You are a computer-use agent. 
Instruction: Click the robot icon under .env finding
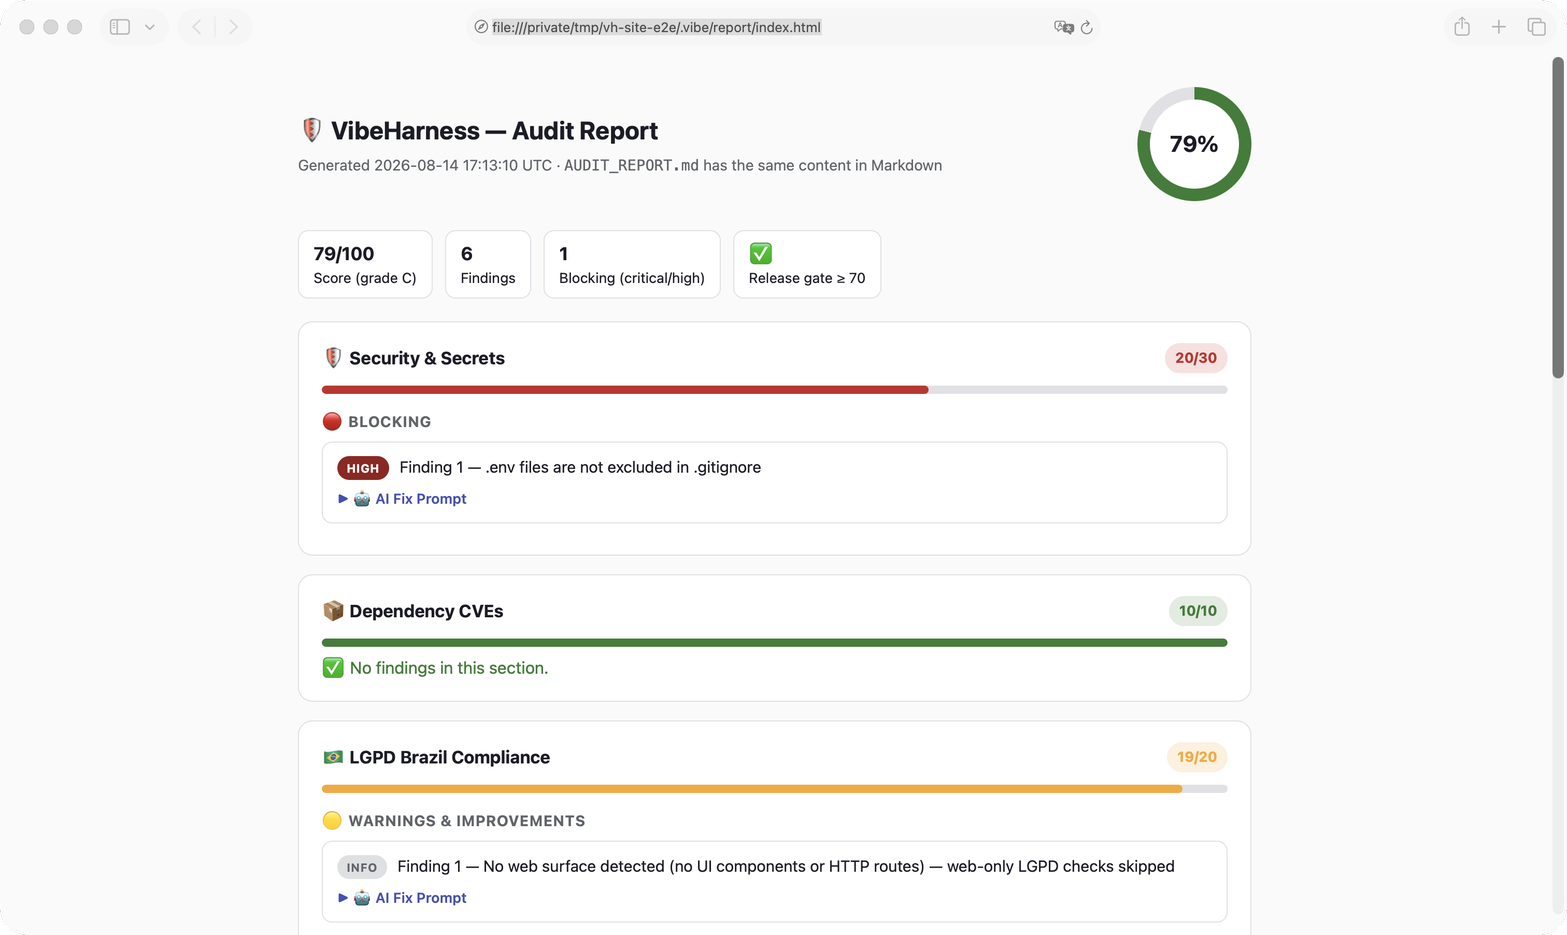tap(362, 499)
